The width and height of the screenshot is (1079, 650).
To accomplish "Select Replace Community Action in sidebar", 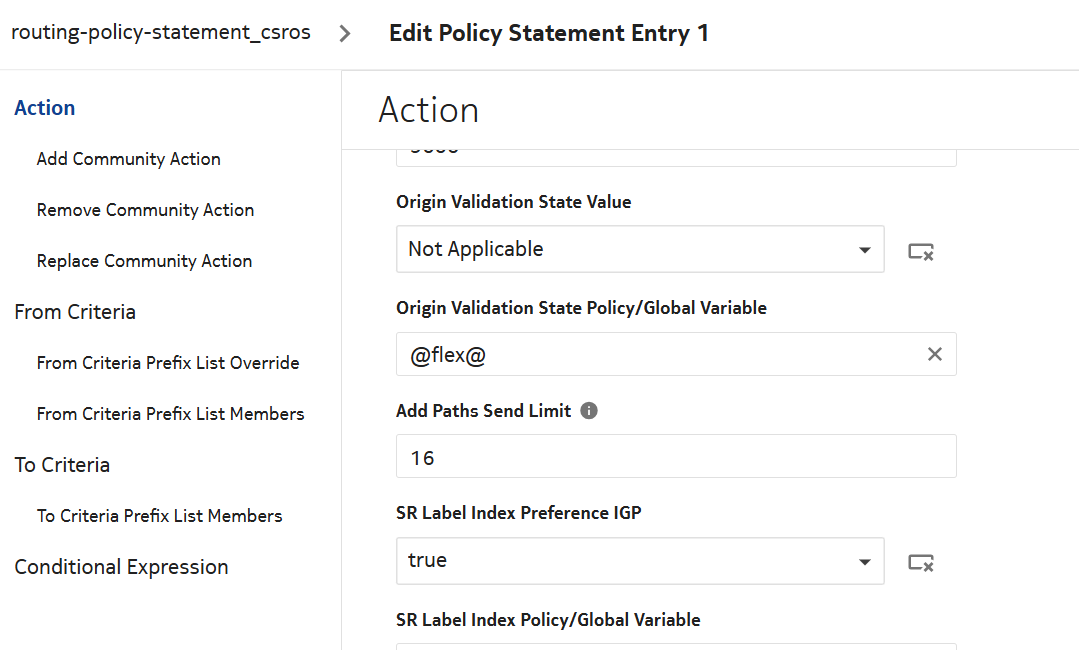I will tap(145, 261).
